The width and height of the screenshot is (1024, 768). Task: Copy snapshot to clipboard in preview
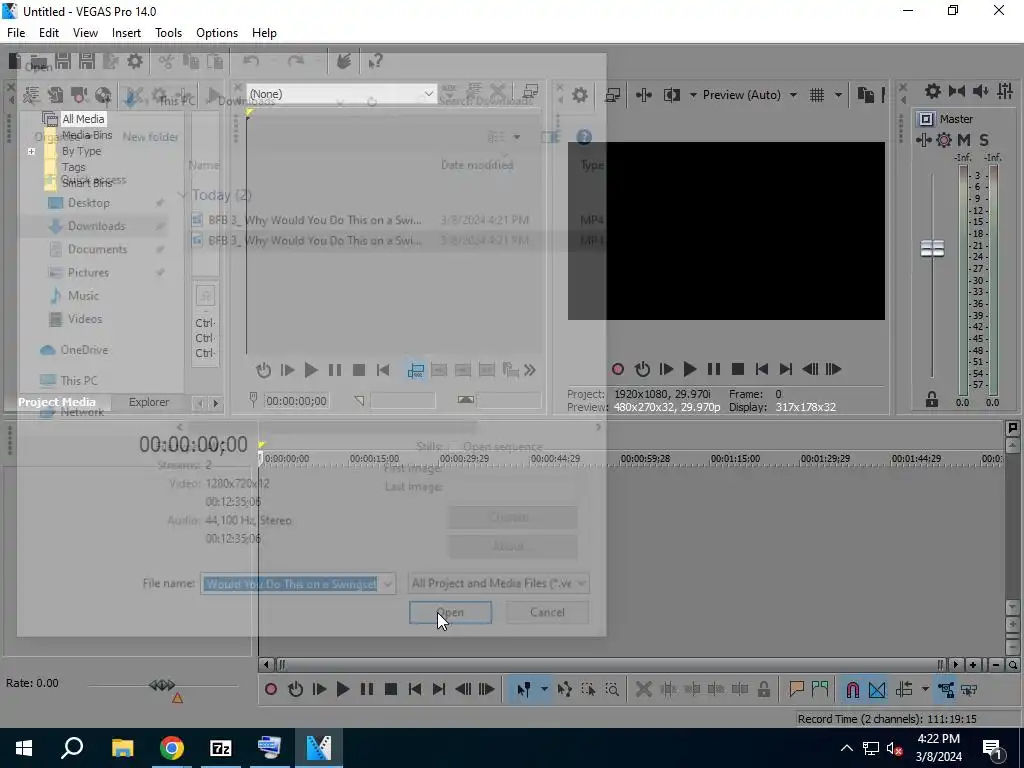pos(866,95)
